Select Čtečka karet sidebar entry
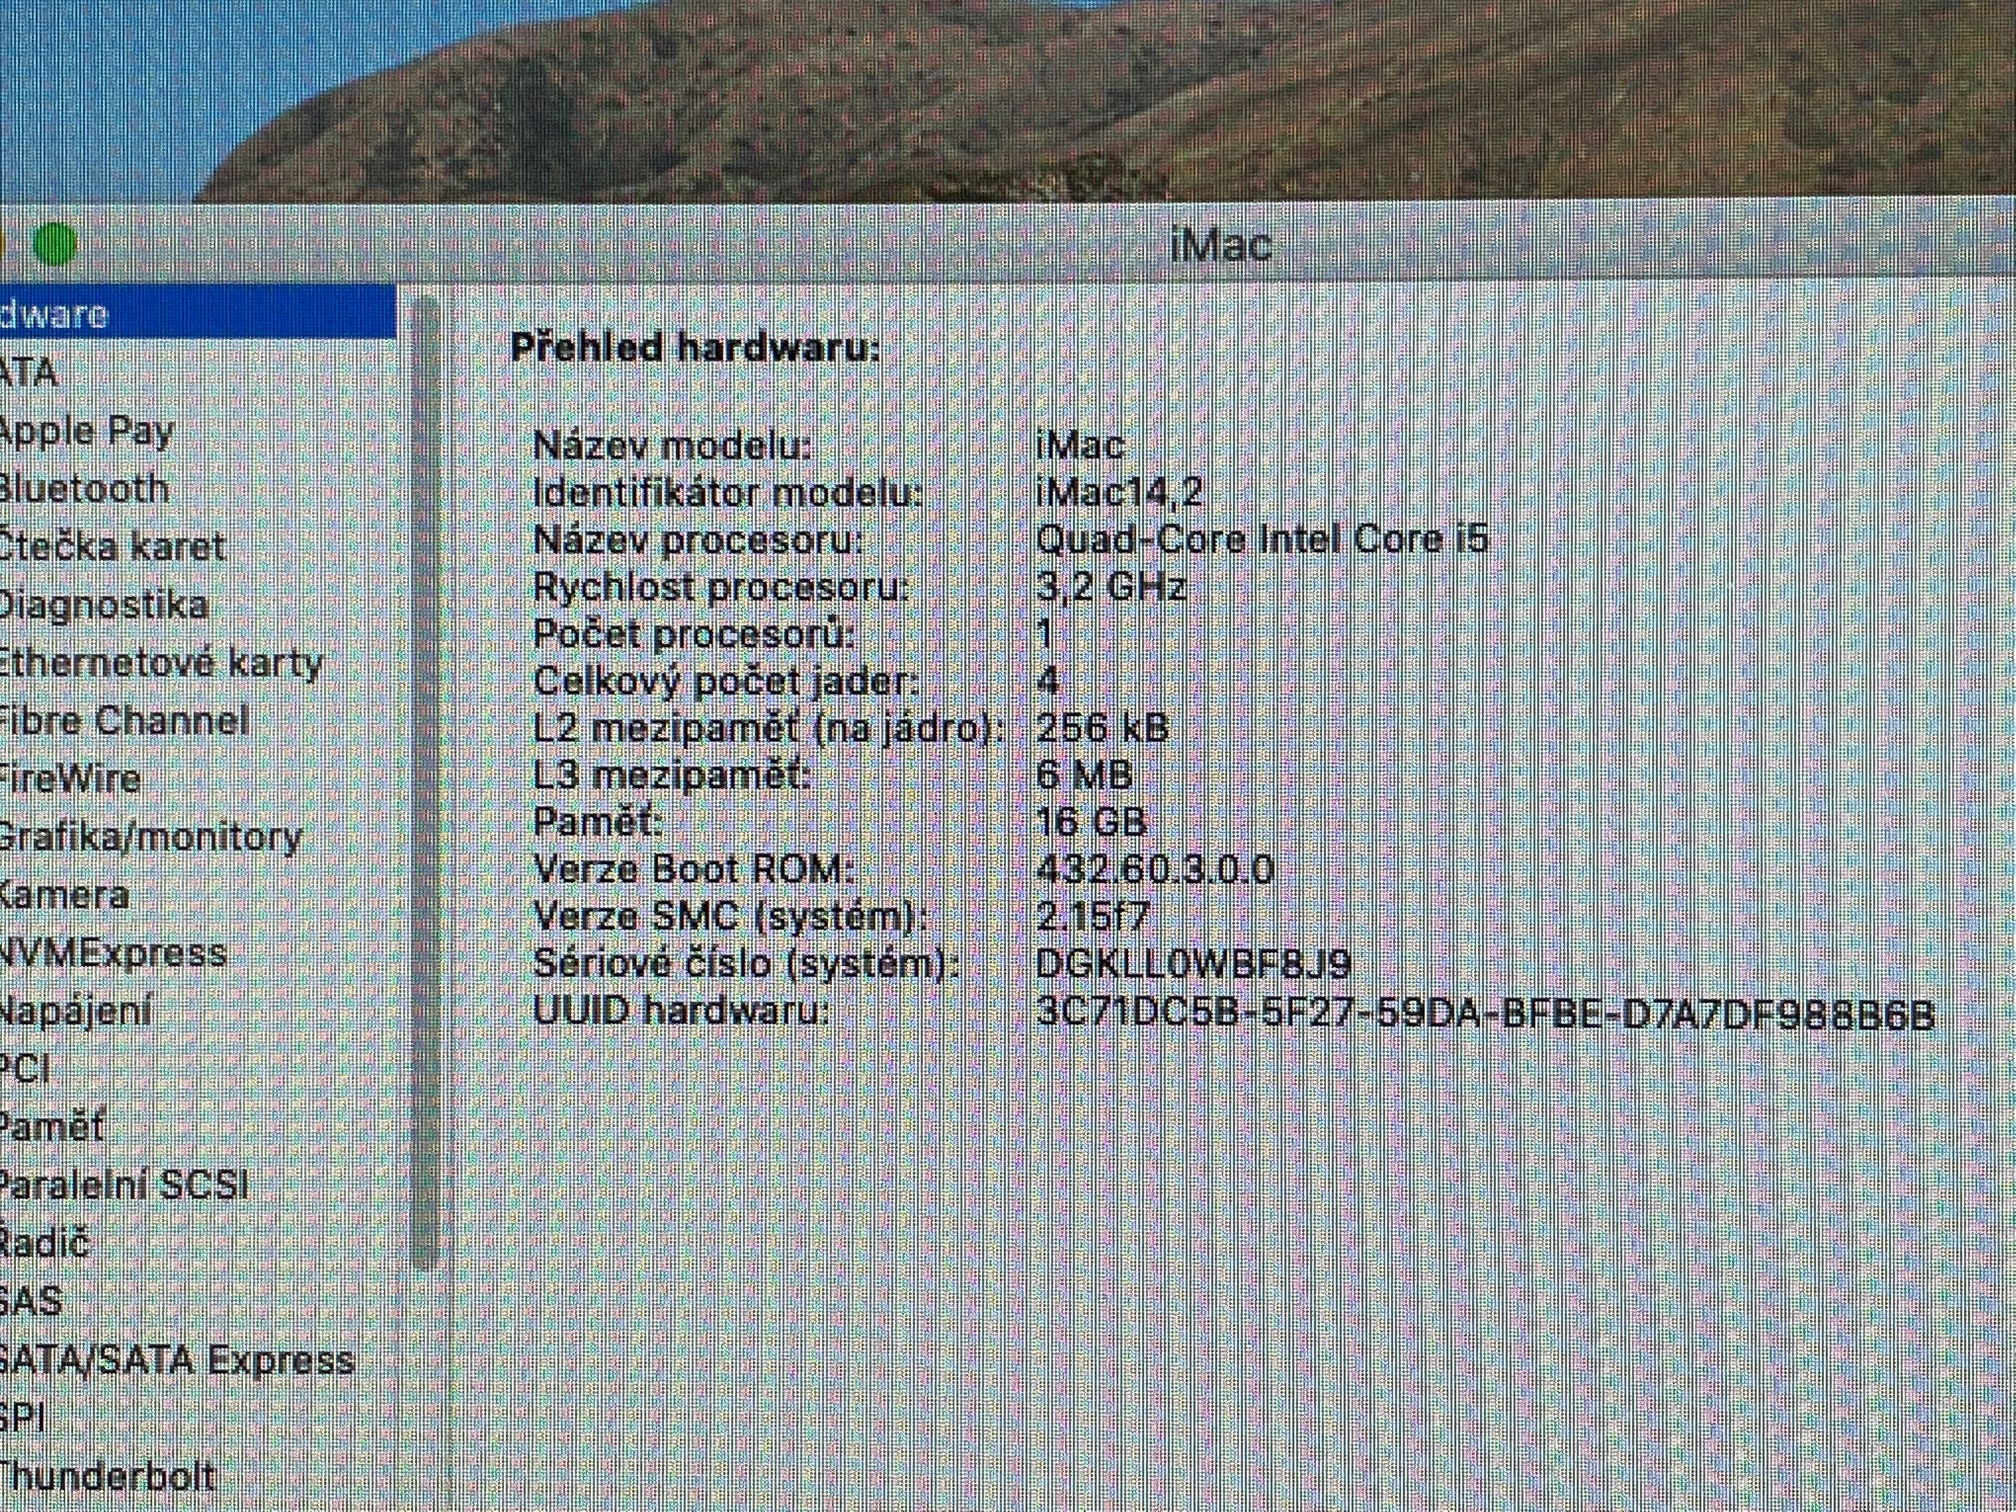The width and height of the screenshot is (2016, 1512). tap(110, 547)
